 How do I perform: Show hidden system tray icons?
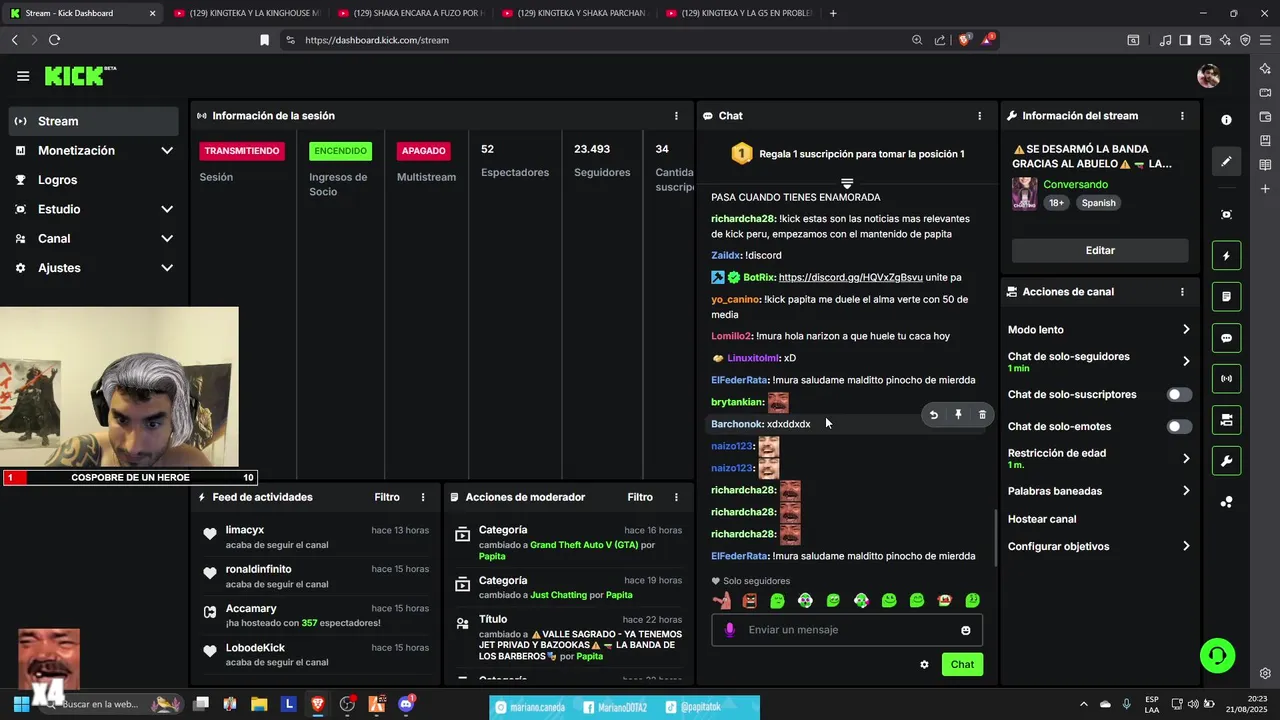[x=1084, y=704]
